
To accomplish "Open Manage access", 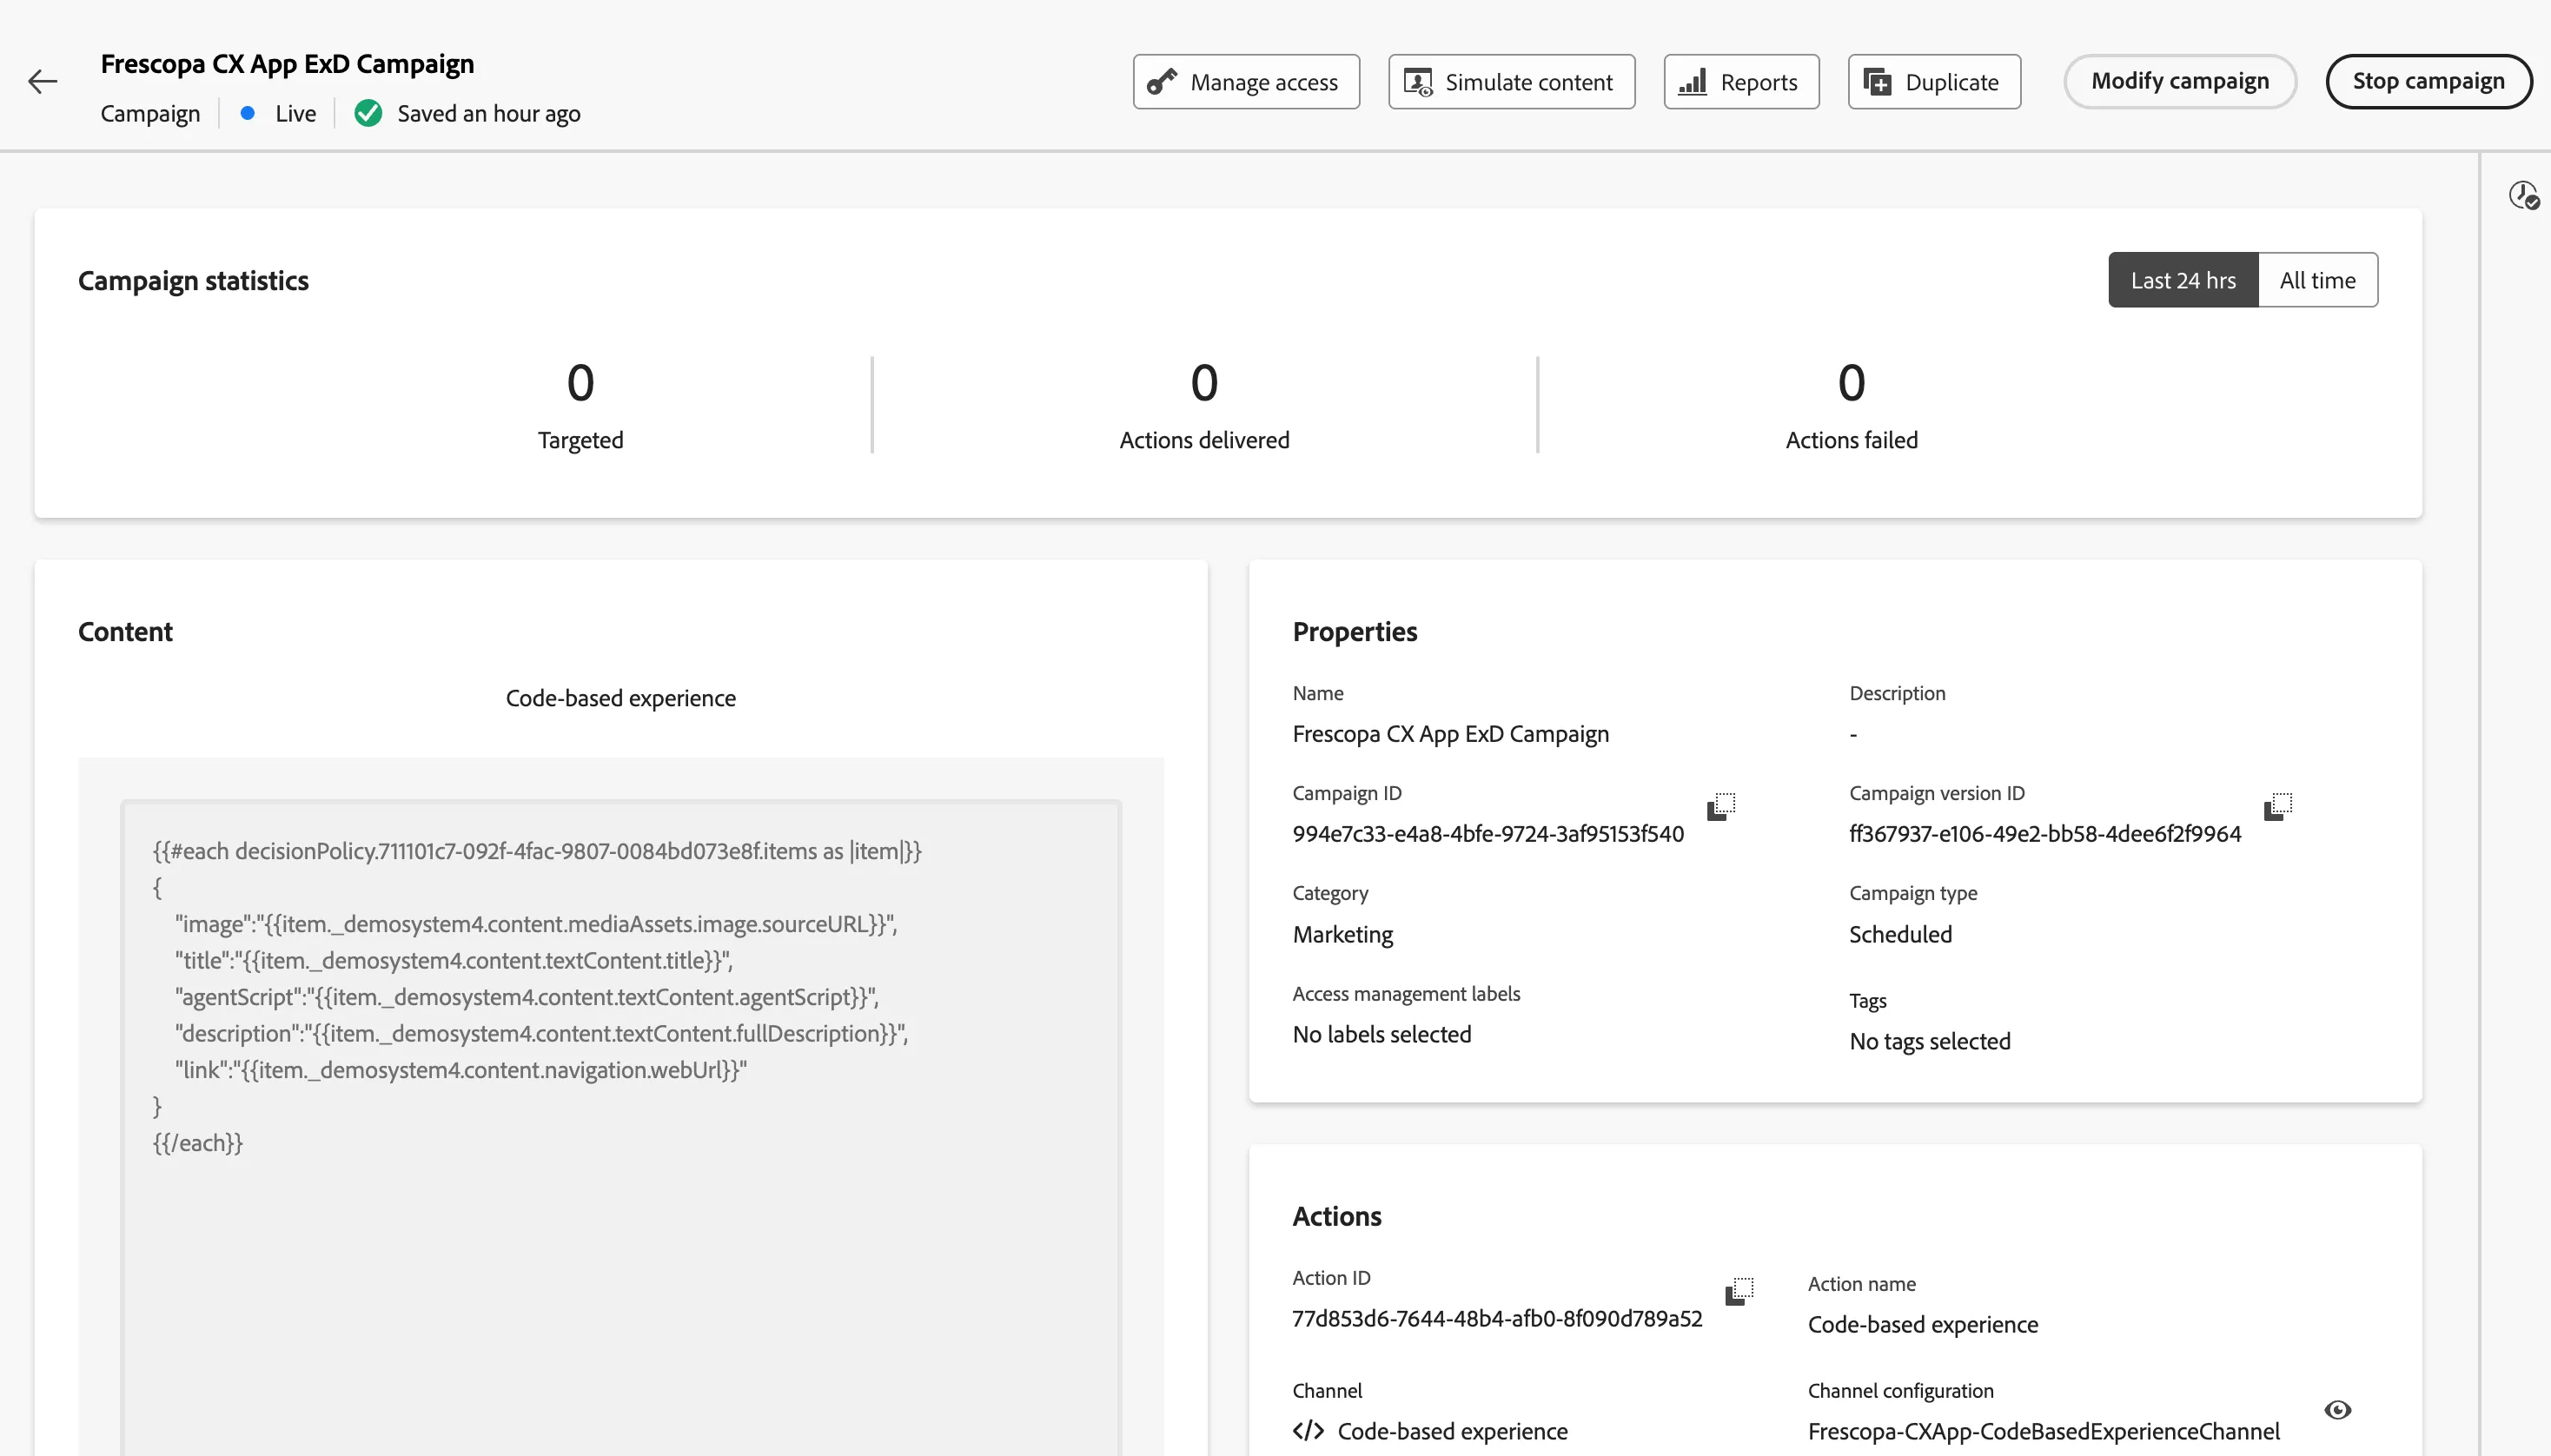I will point(1246,82).
